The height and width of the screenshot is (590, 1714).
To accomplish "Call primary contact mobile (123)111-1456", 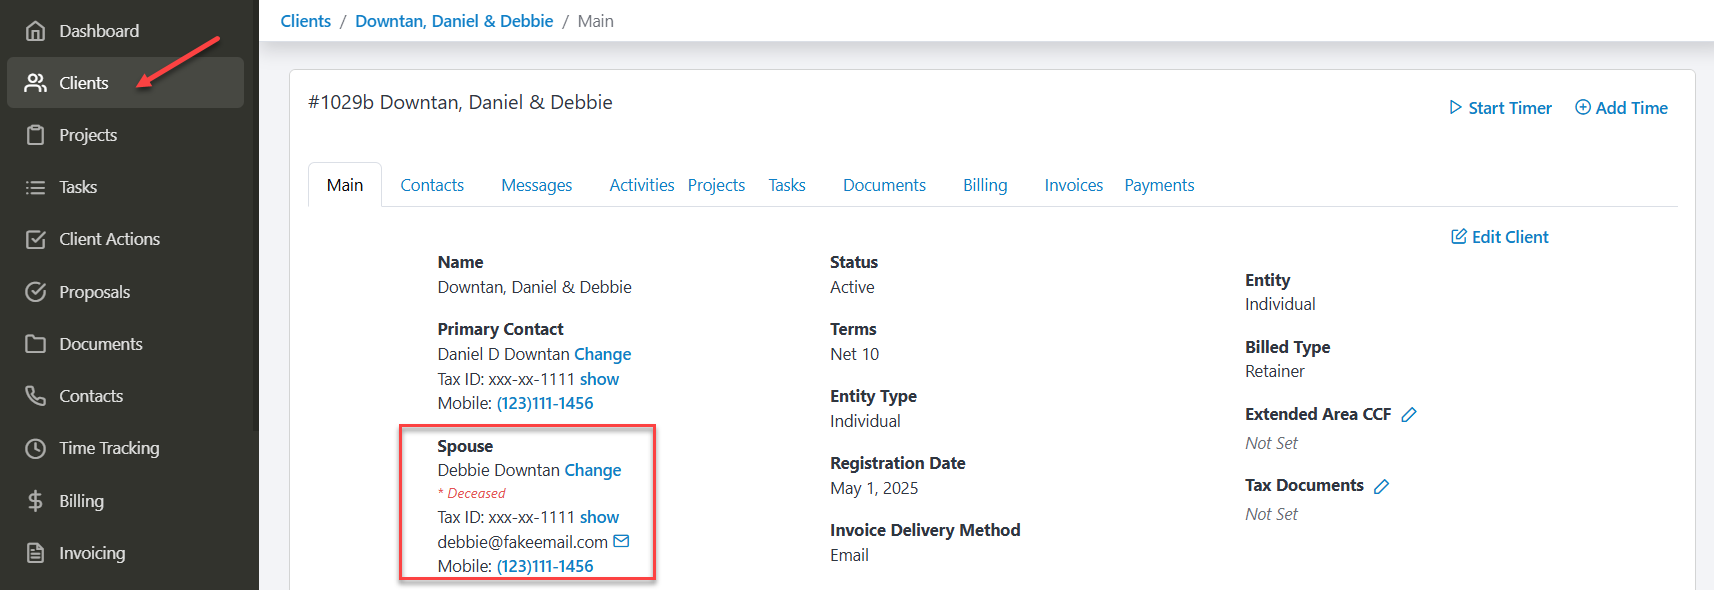I will pyautogui.click(x=545, y=403).
